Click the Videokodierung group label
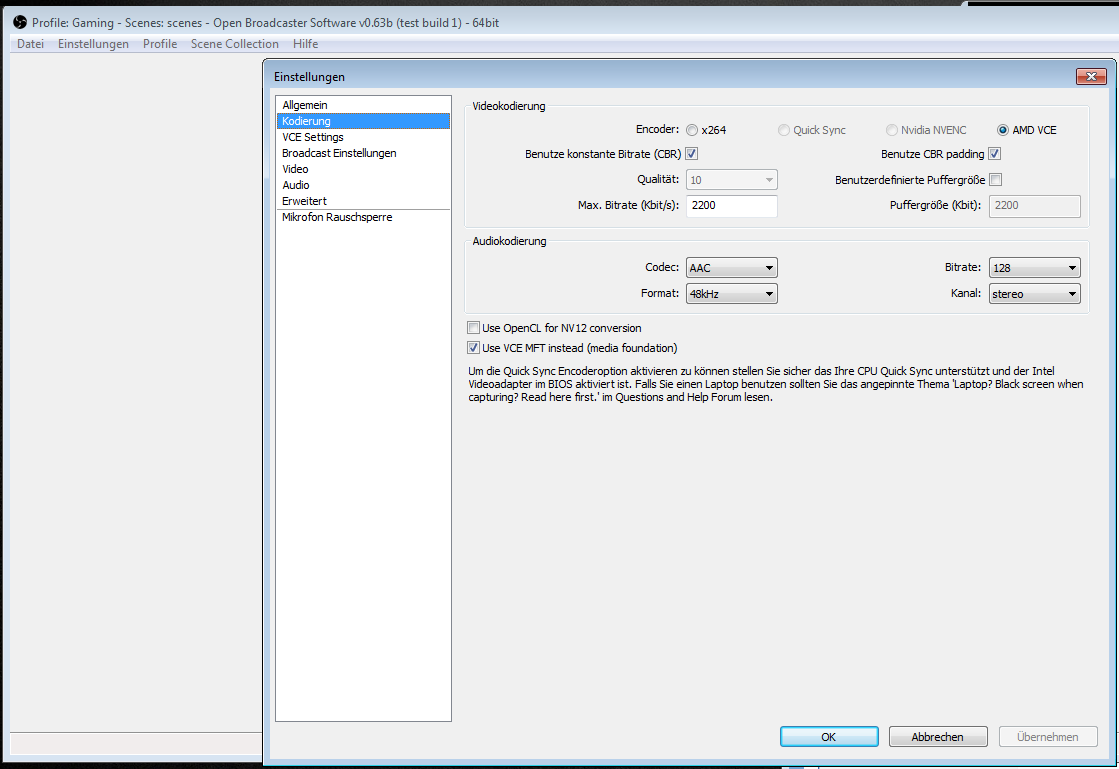This screenshot has height=769, width=1119. 509,106
